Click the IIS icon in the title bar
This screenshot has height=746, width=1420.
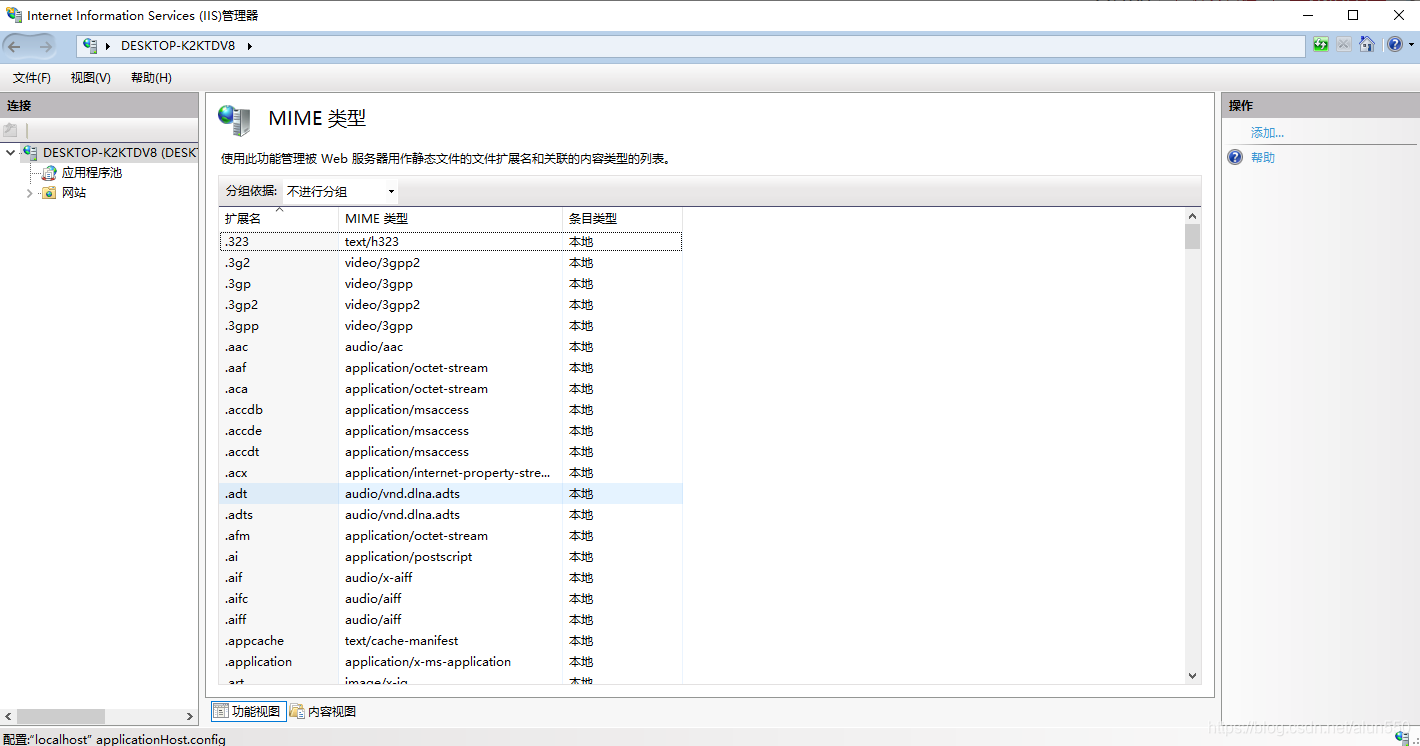point(14,15)
